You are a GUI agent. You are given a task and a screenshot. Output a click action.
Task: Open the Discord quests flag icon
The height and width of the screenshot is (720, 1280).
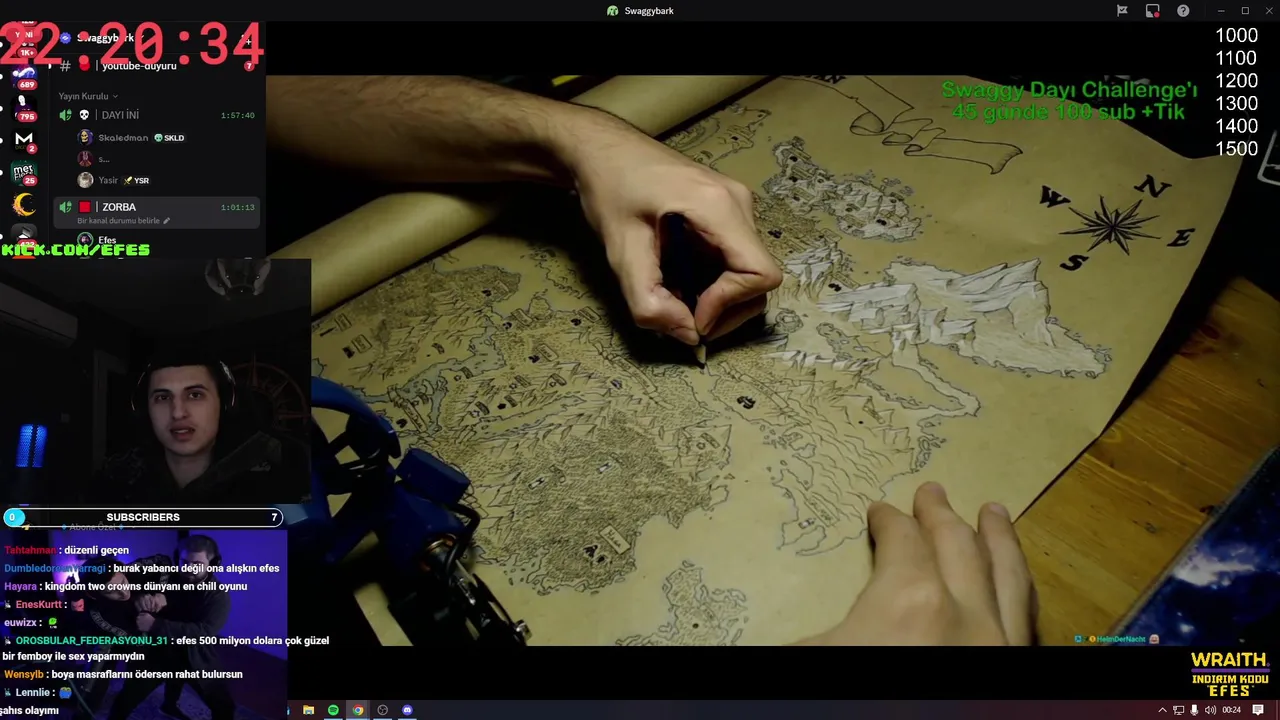click(1122, 11)
